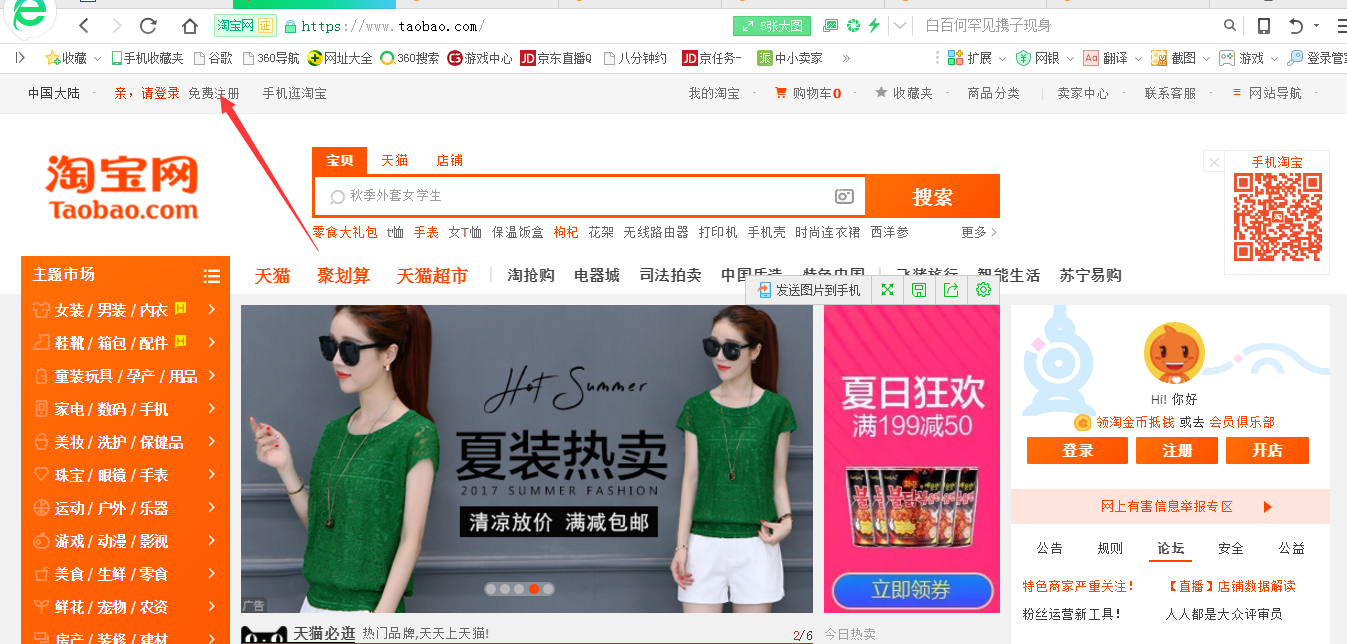Viewport: 1347px width, 644px height.
Task: Open the mobile phone icon in browser toolbar
Action: pos(1264,26)
